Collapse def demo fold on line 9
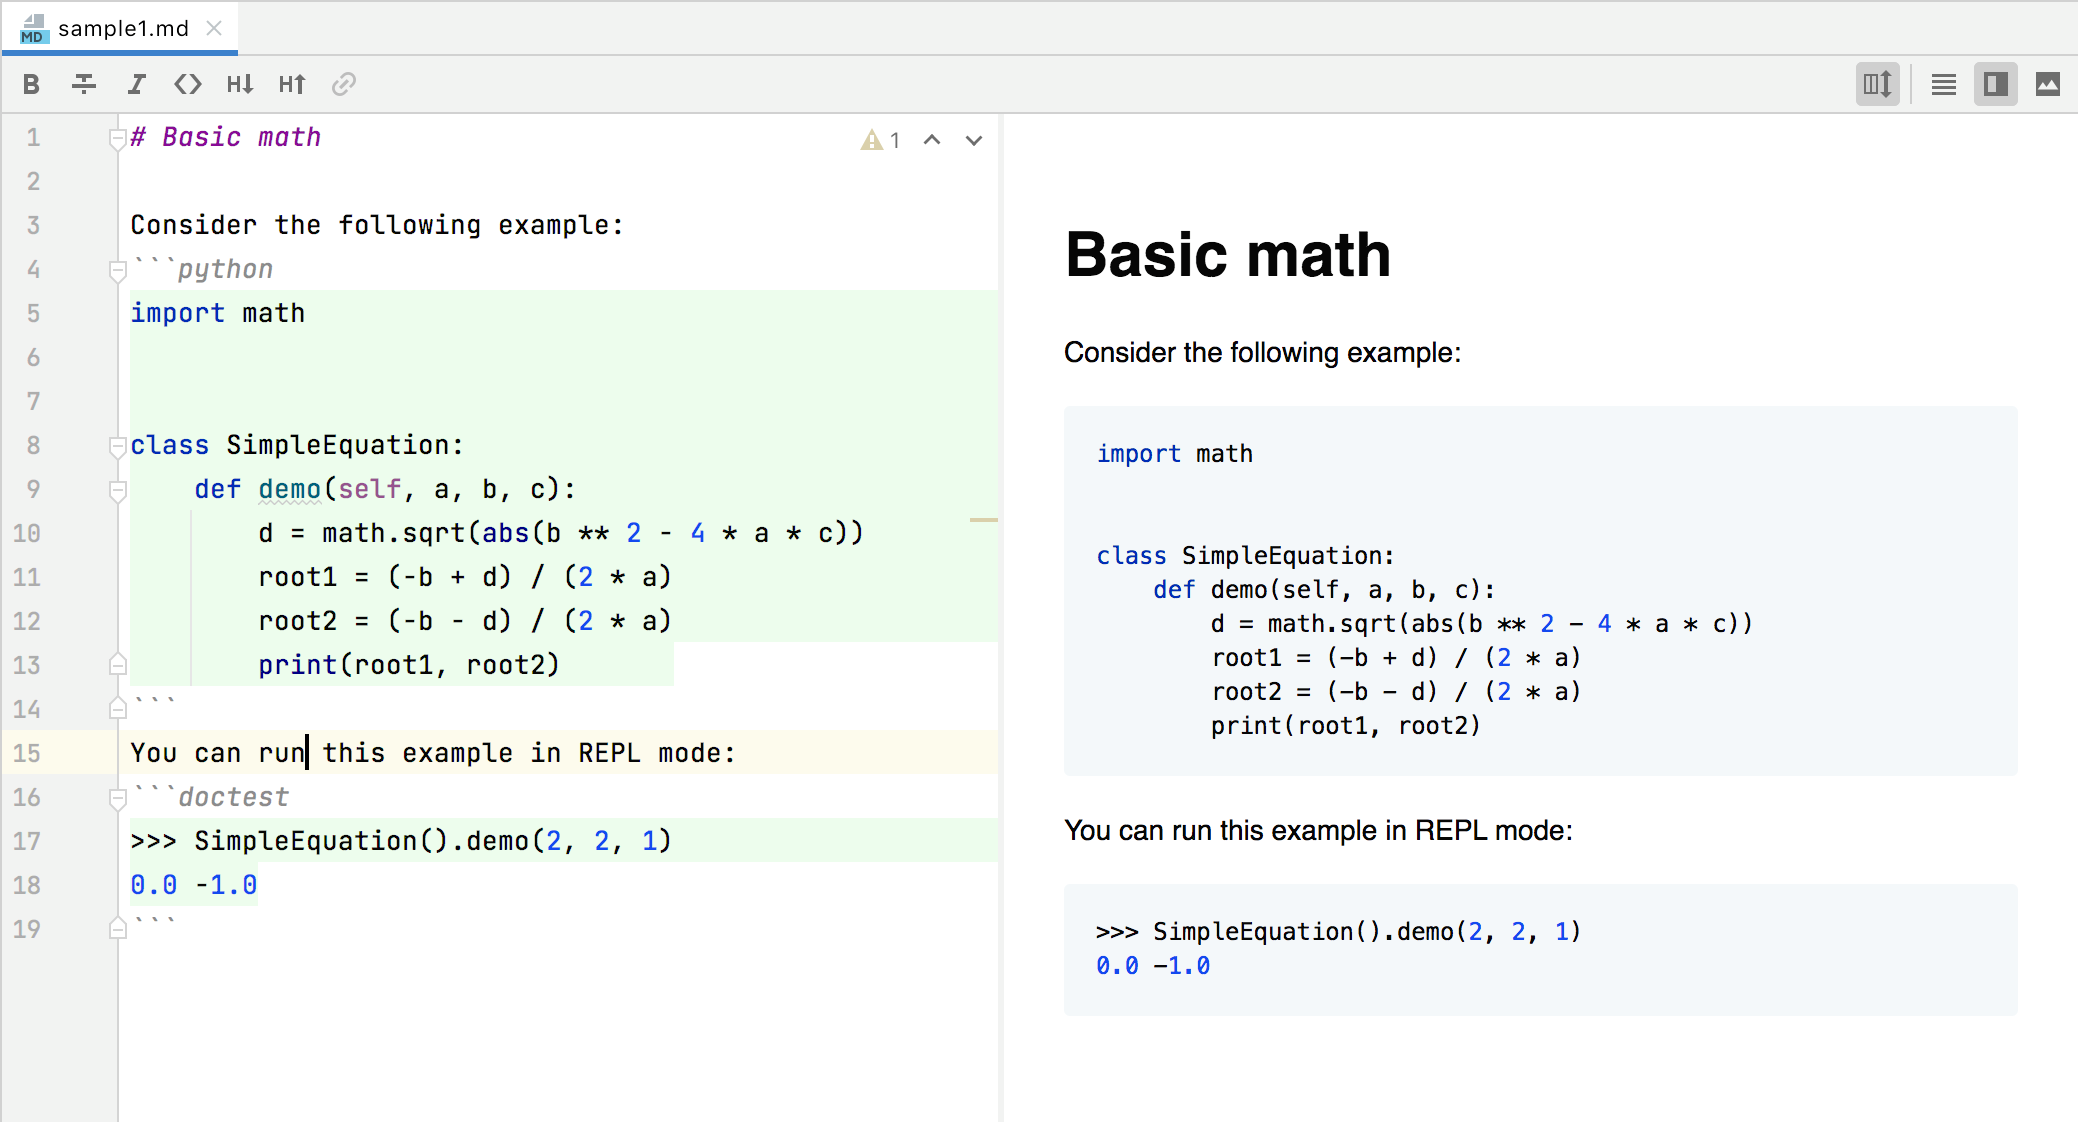The width and height of the screenshot is (2078, 1122). click(117, 490)
